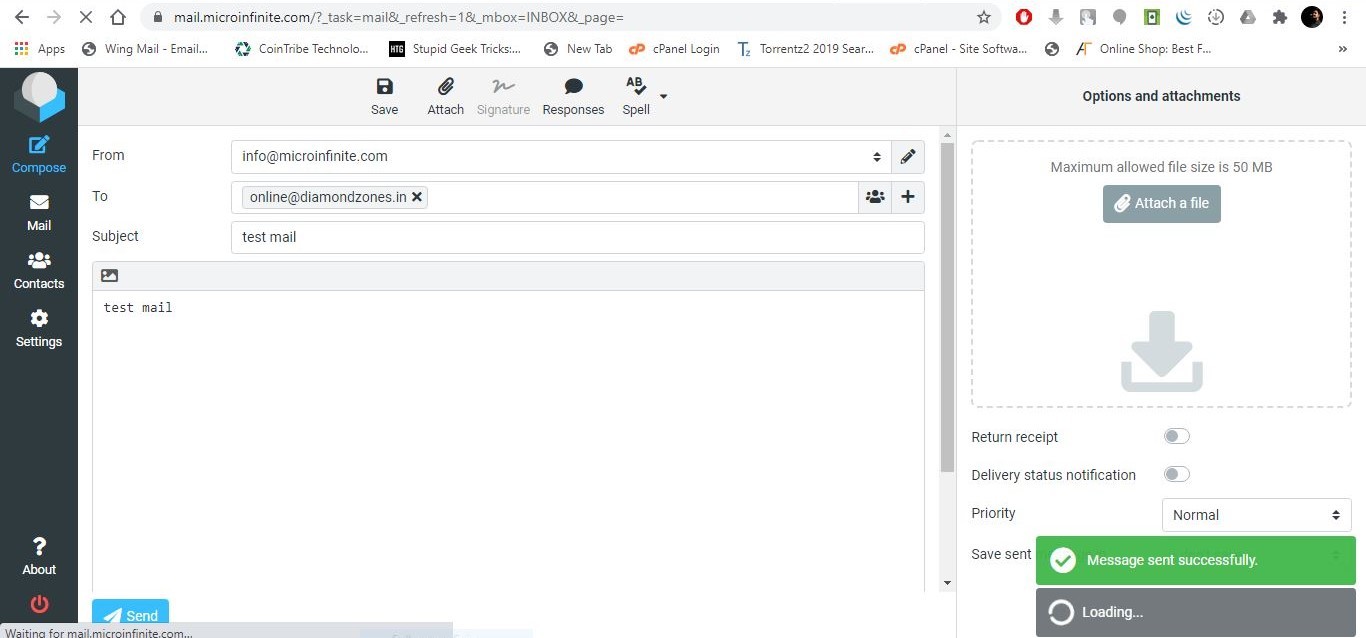1366x638 pixels.
Task: Save the message as draft
Action: click(384, 97)
